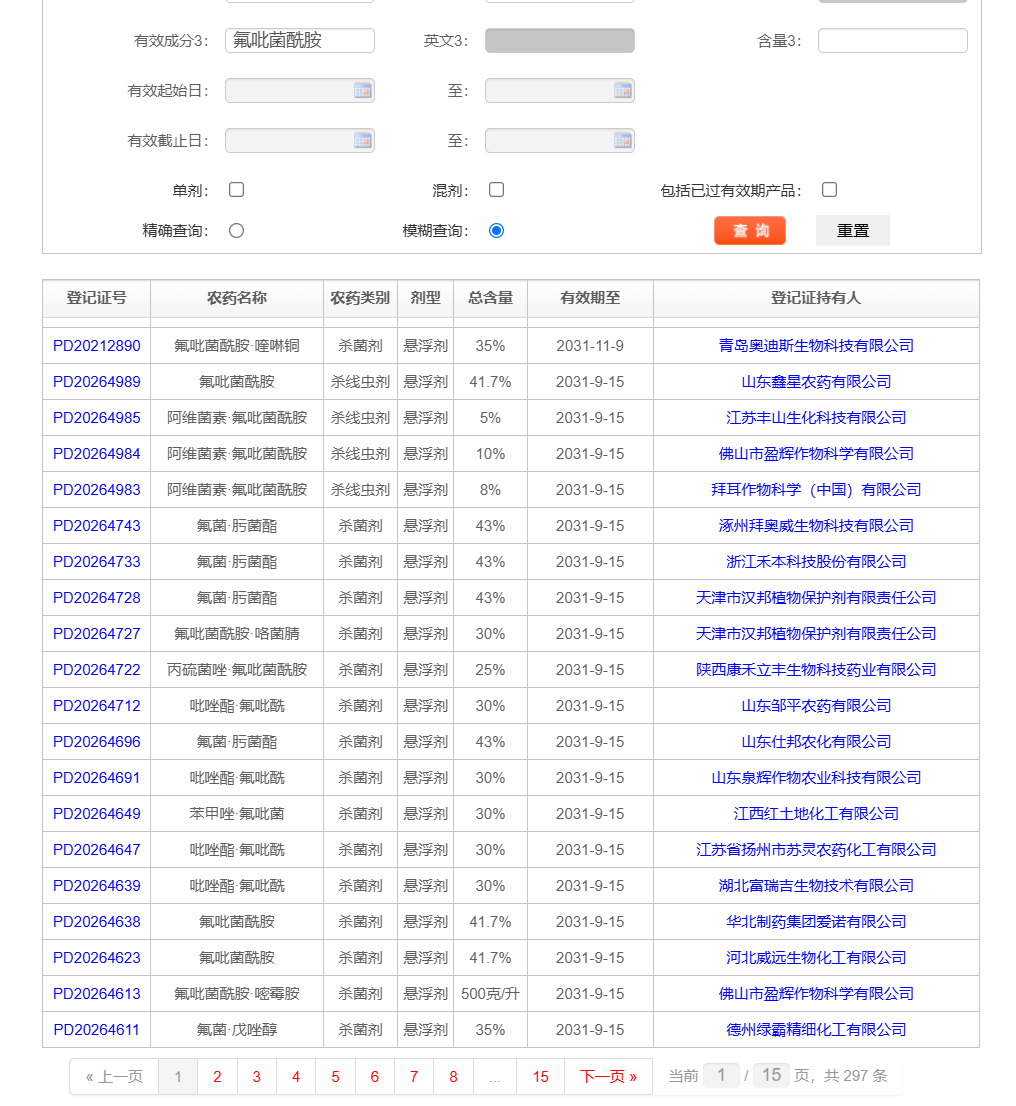Screen dimensions: 1016x1106
Task: Open registration PD20264989
Action: coord(97,382)
